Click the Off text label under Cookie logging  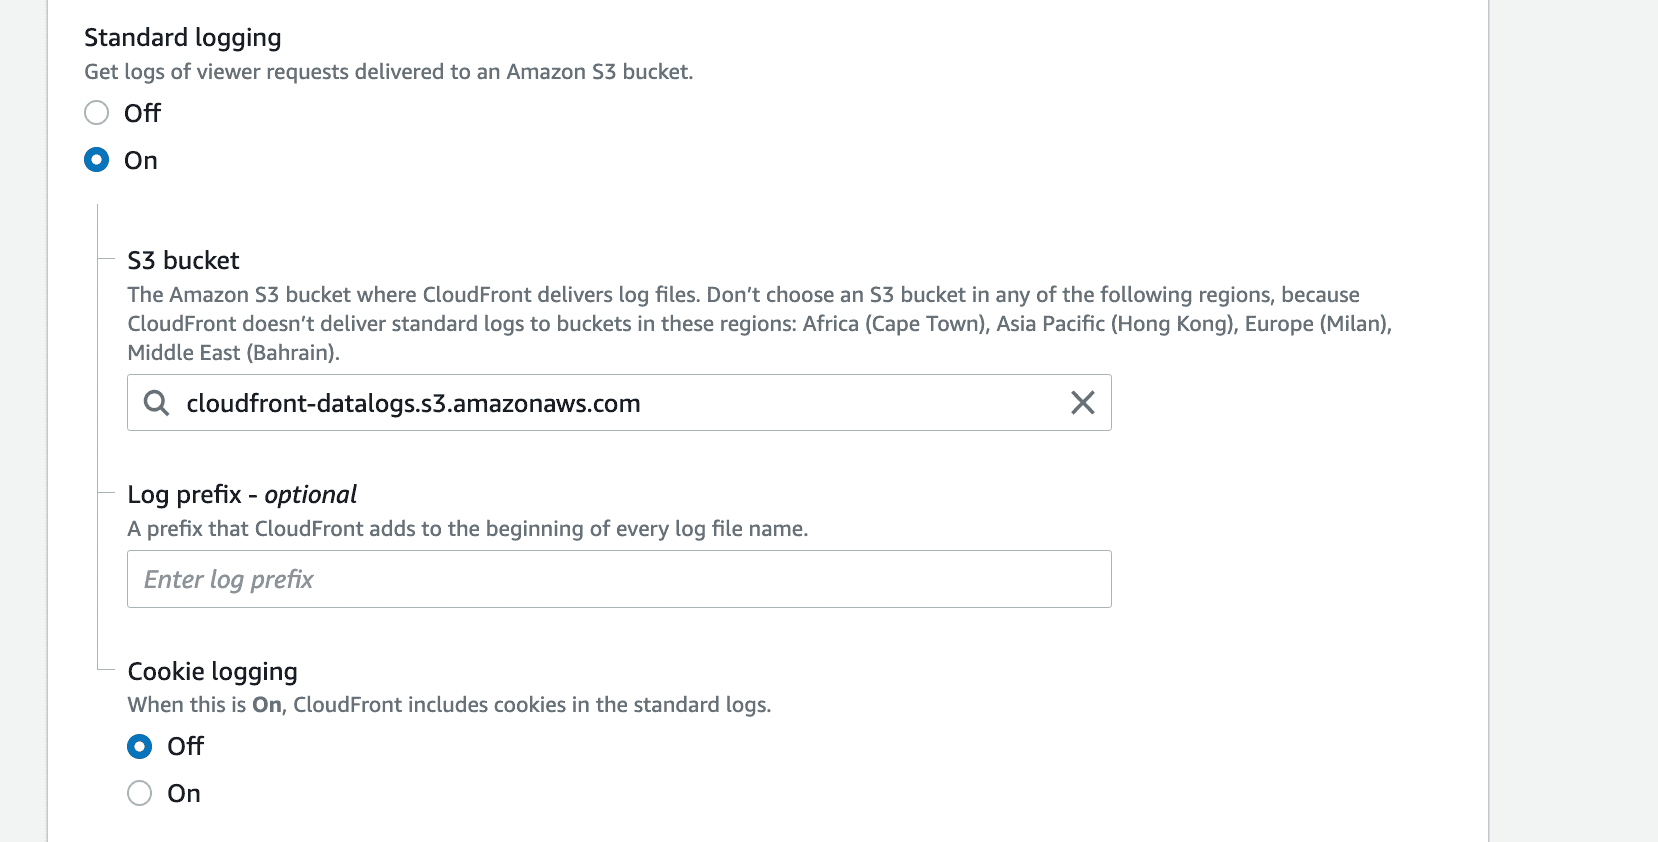coord(186,746)
